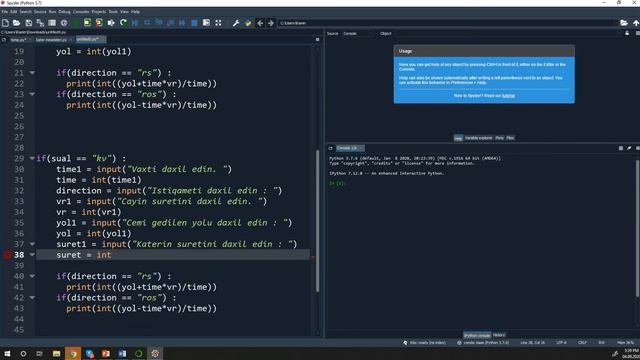
Task: Open file using the folder toolbar icon
Action: coord(16,23)
